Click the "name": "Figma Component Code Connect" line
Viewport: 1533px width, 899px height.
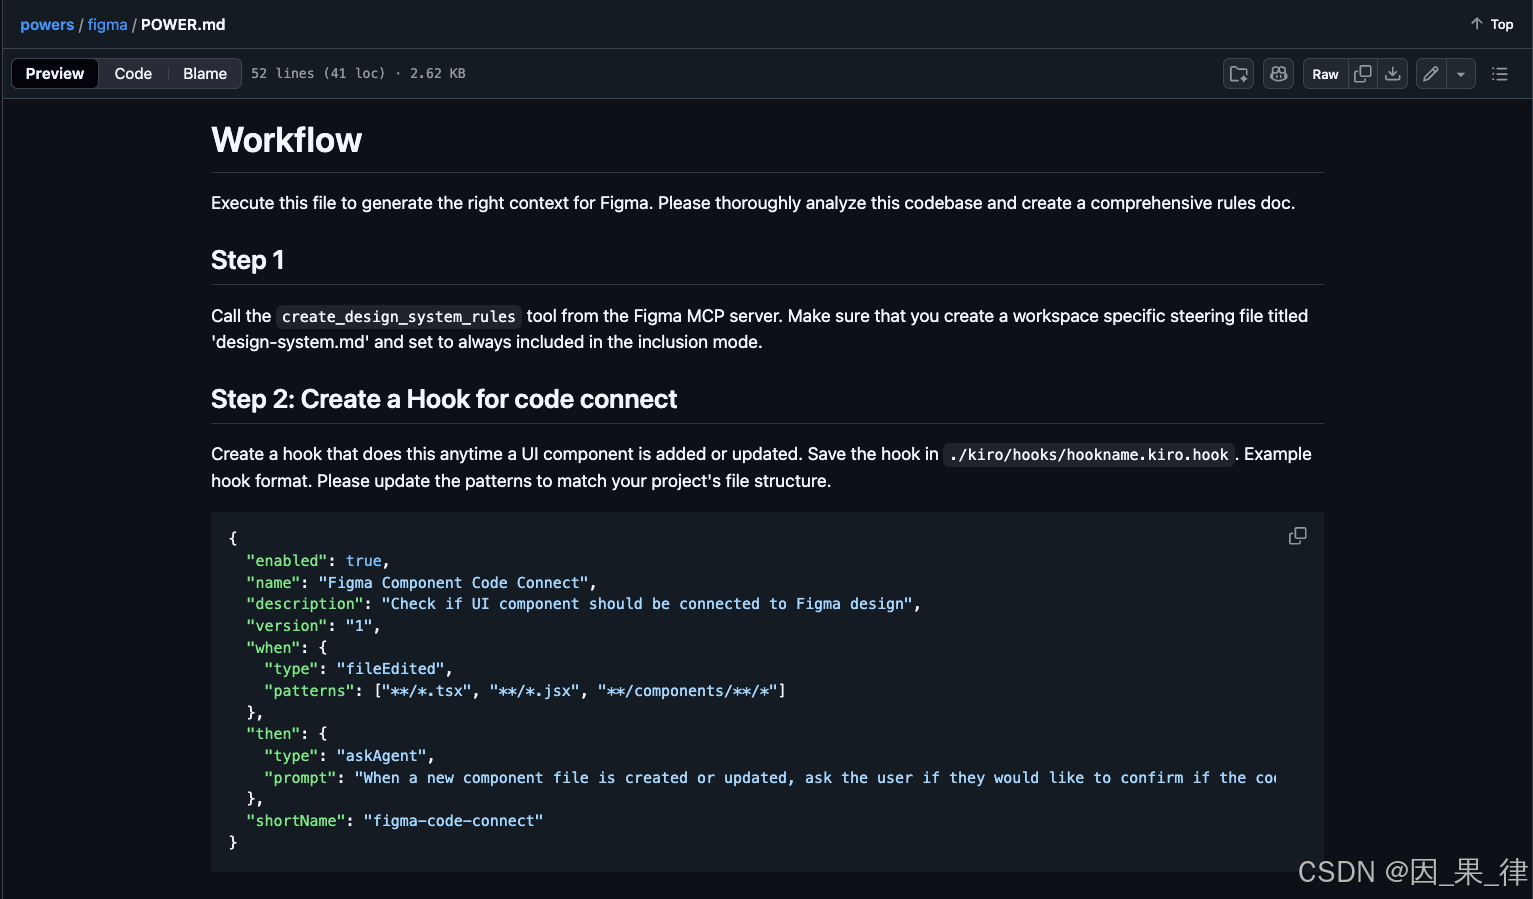(x=421, y=583)
